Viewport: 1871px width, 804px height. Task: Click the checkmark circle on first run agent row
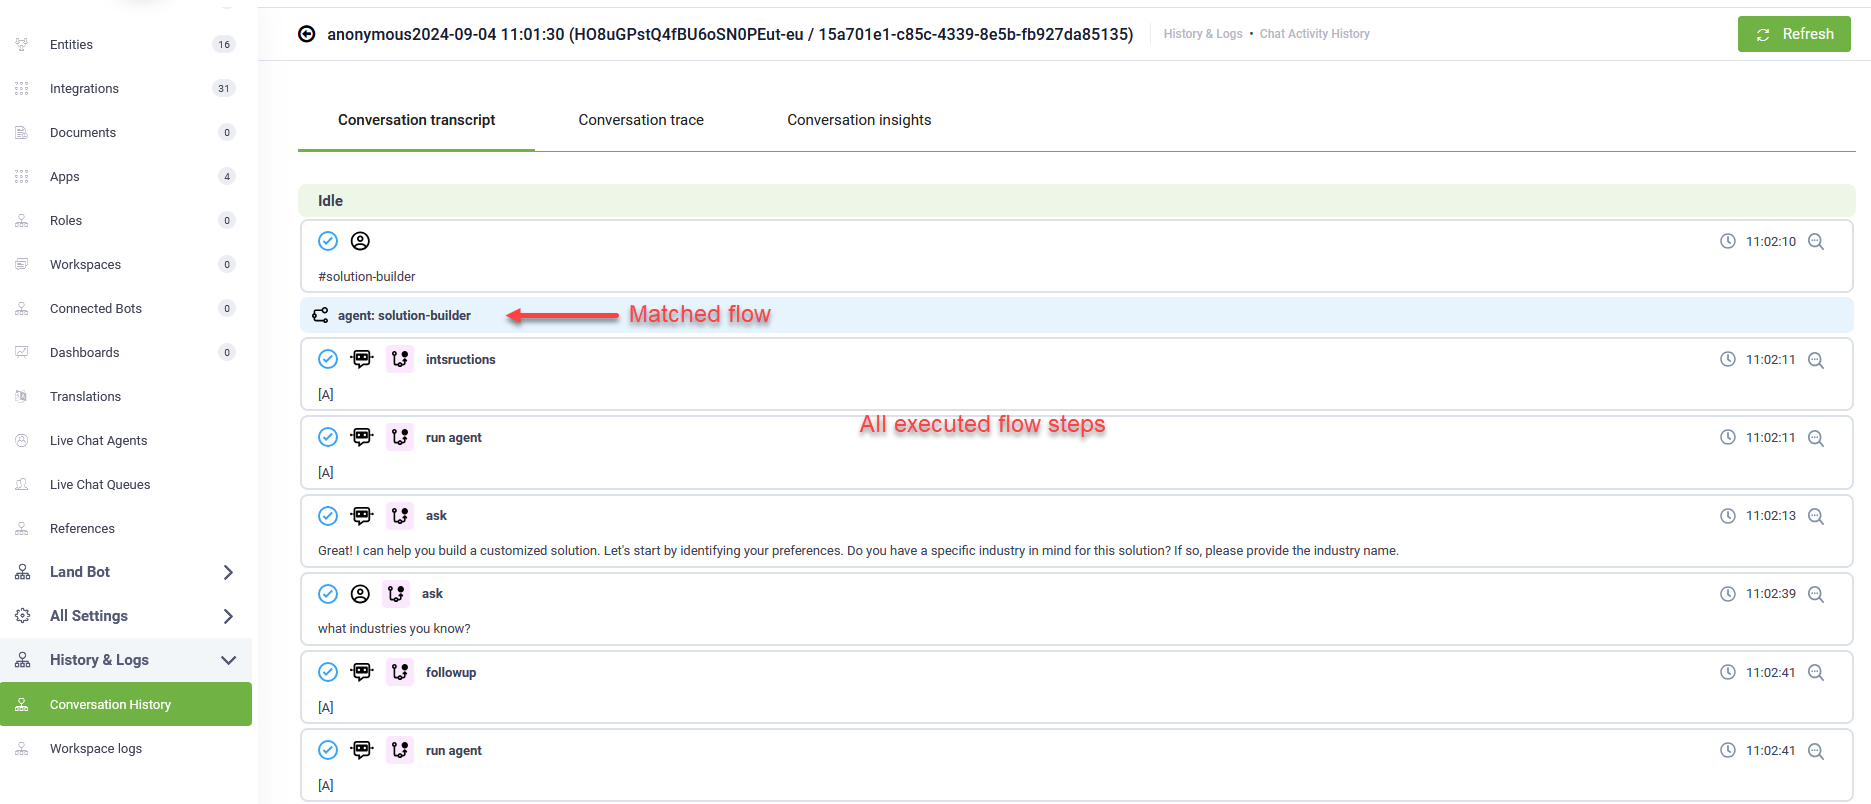(x=328, y=437)
